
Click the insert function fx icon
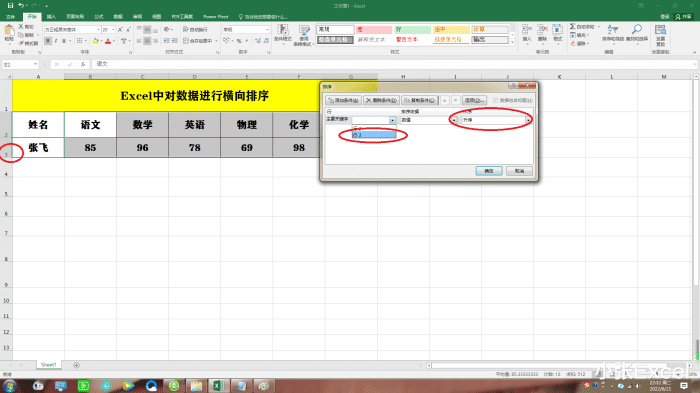pyautogui.click(x=83, y=64)
